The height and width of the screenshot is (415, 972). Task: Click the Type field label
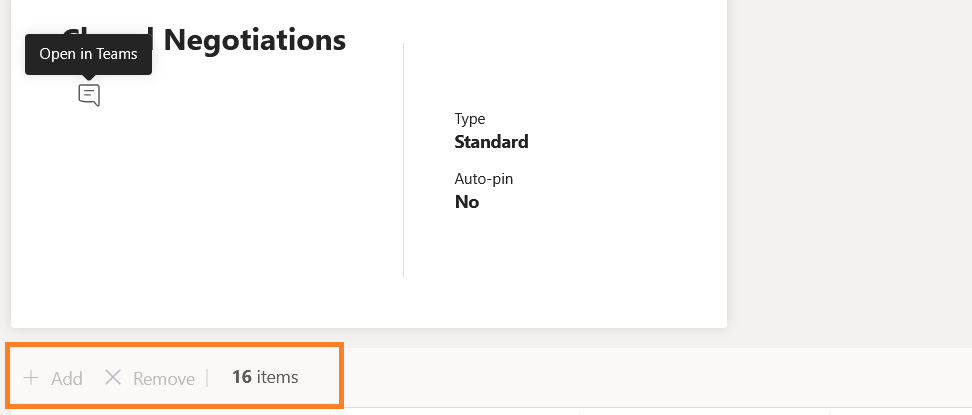tap(469, 119)
